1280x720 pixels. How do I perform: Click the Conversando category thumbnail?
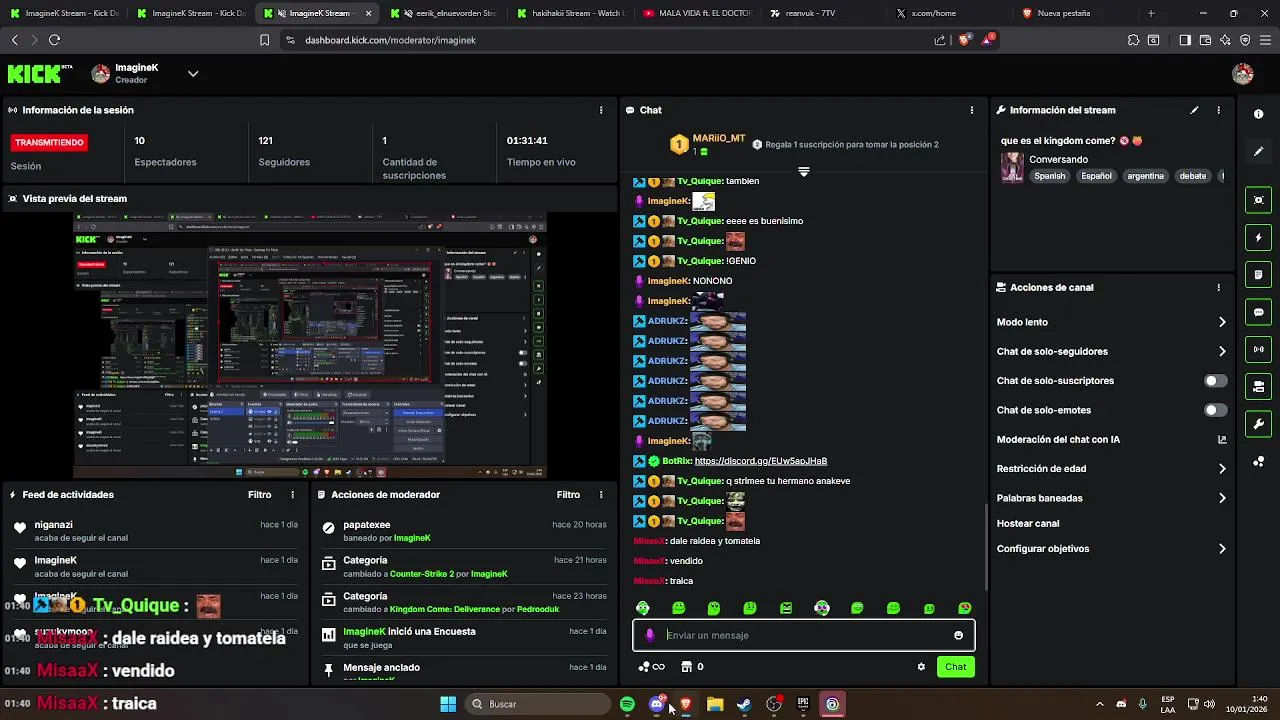1012,166
